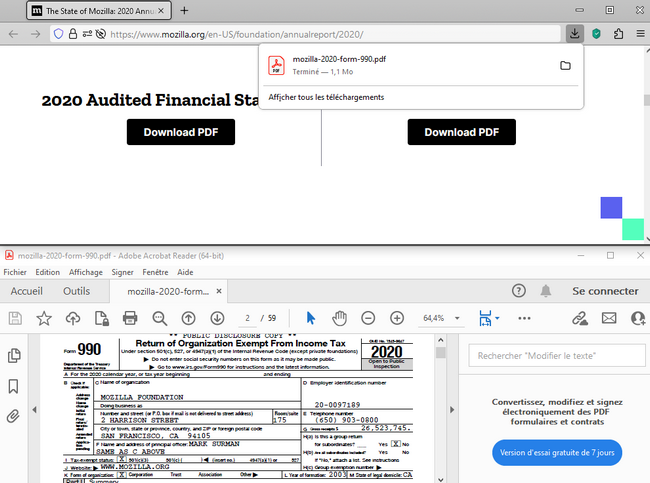Click the tracking protection shield icon

[58, 34]
